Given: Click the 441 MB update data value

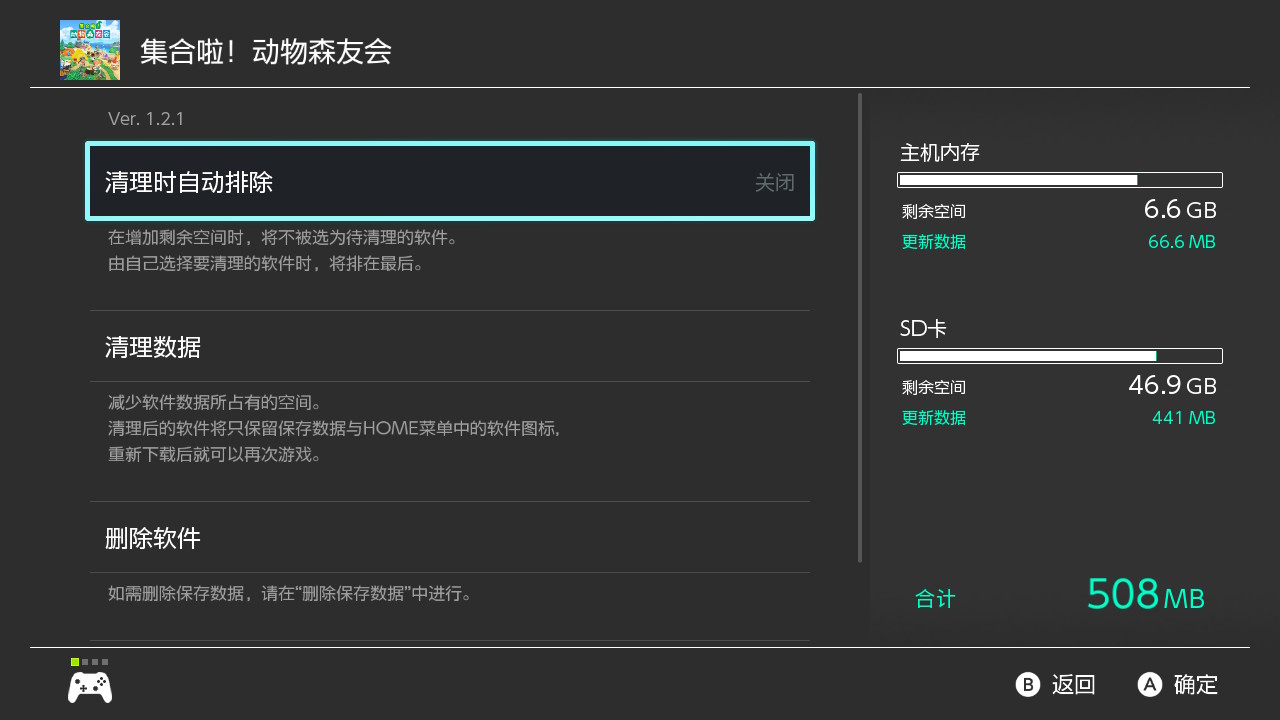Looking at the screenshot, I should [x=1184, y=418].
